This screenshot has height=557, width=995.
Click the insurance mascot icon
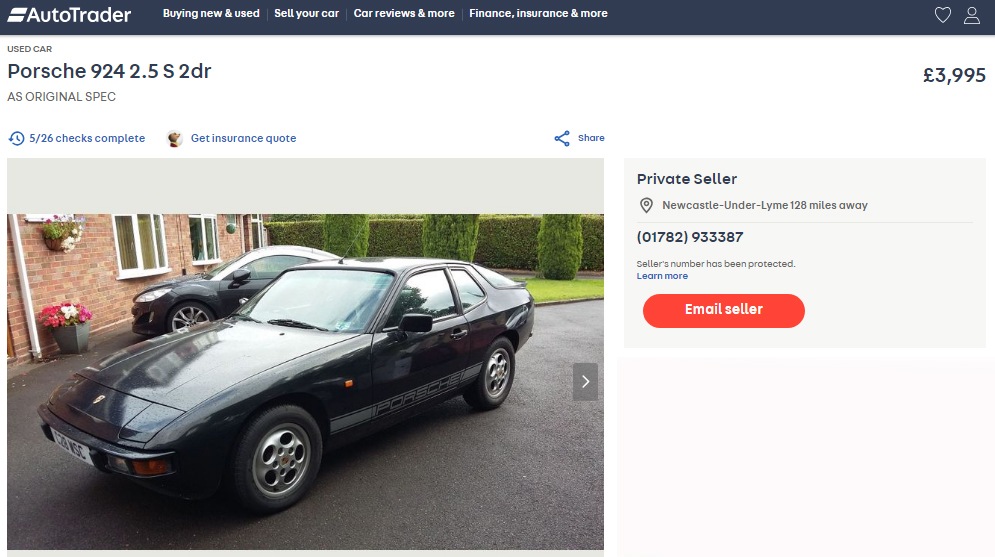[175, 138]
